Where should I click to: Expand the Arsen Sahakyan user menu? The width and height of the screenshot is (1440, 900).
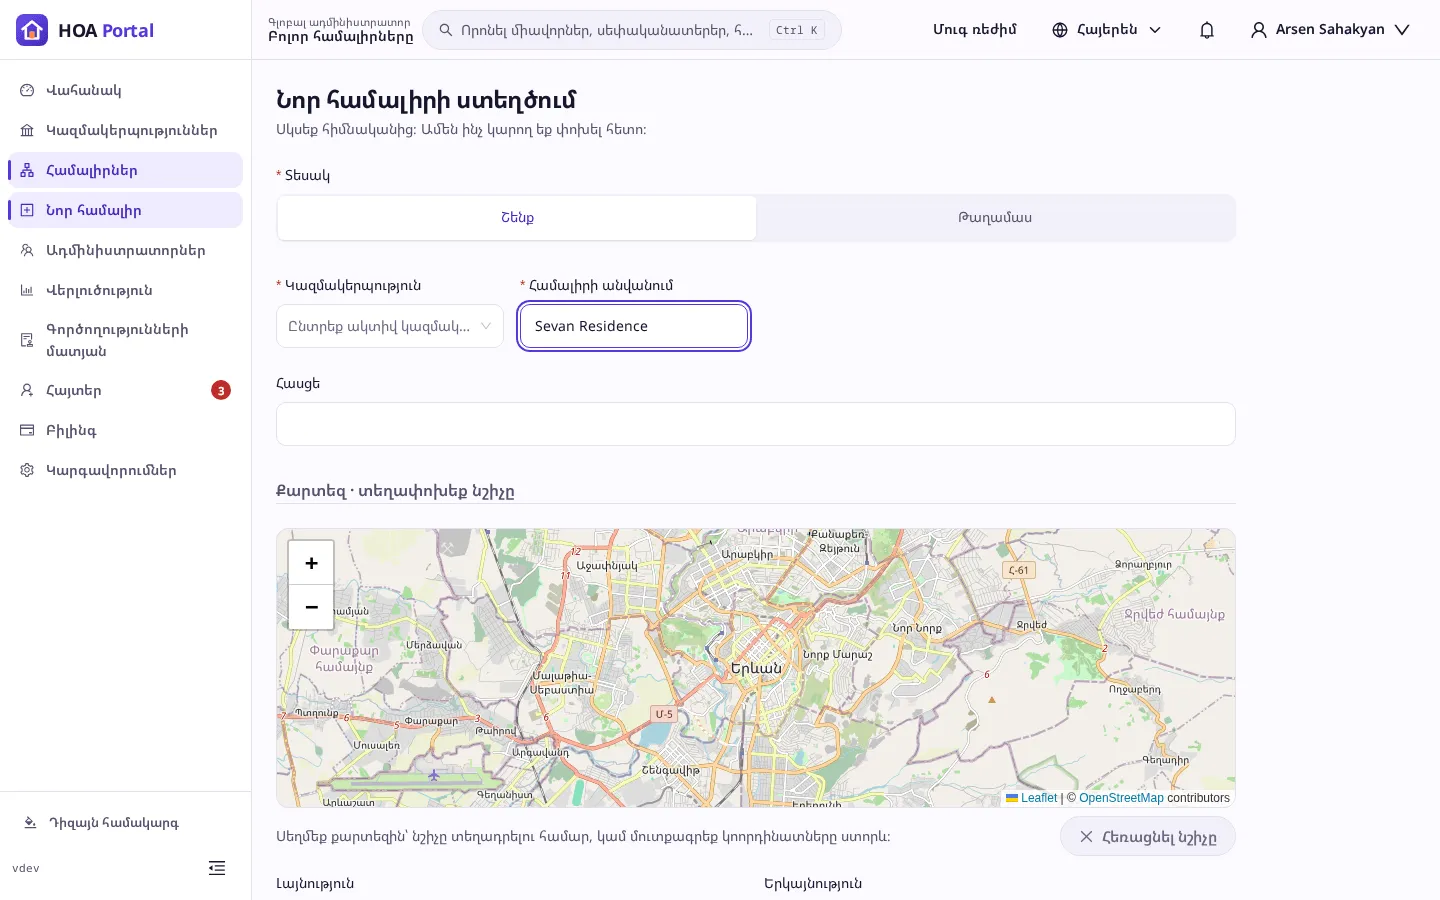pos(1329,30)
